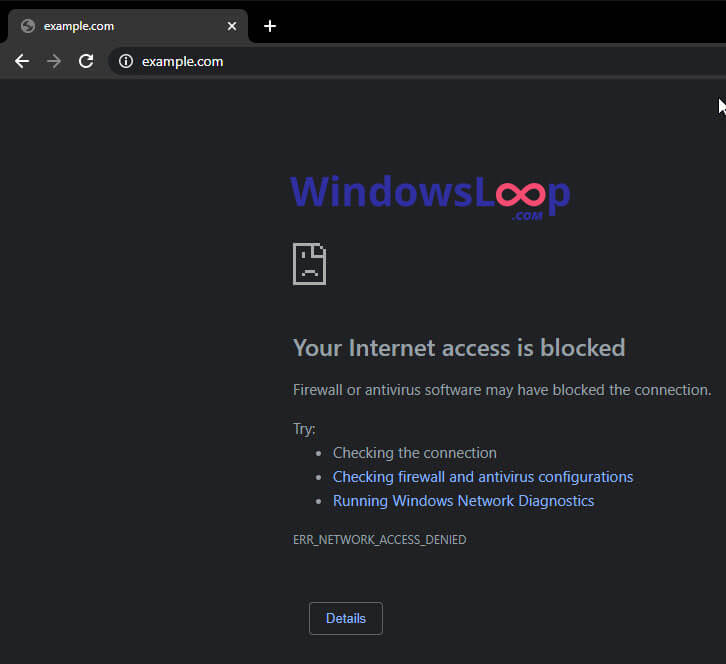Run Windows Network Diagnostics link
This screenshot has width=726, height=664.
coord(463,501)
